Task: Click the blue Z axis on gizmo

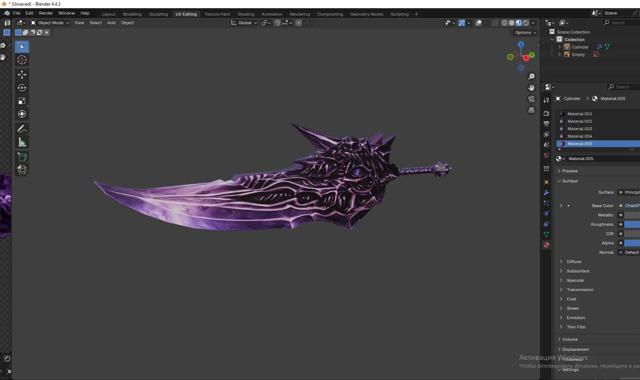Action: coord(521,44)
